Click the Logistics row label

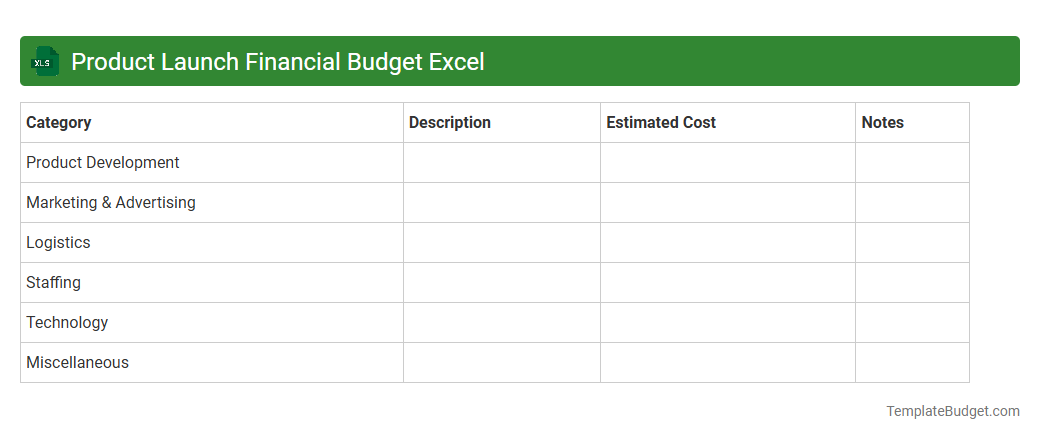58,243
